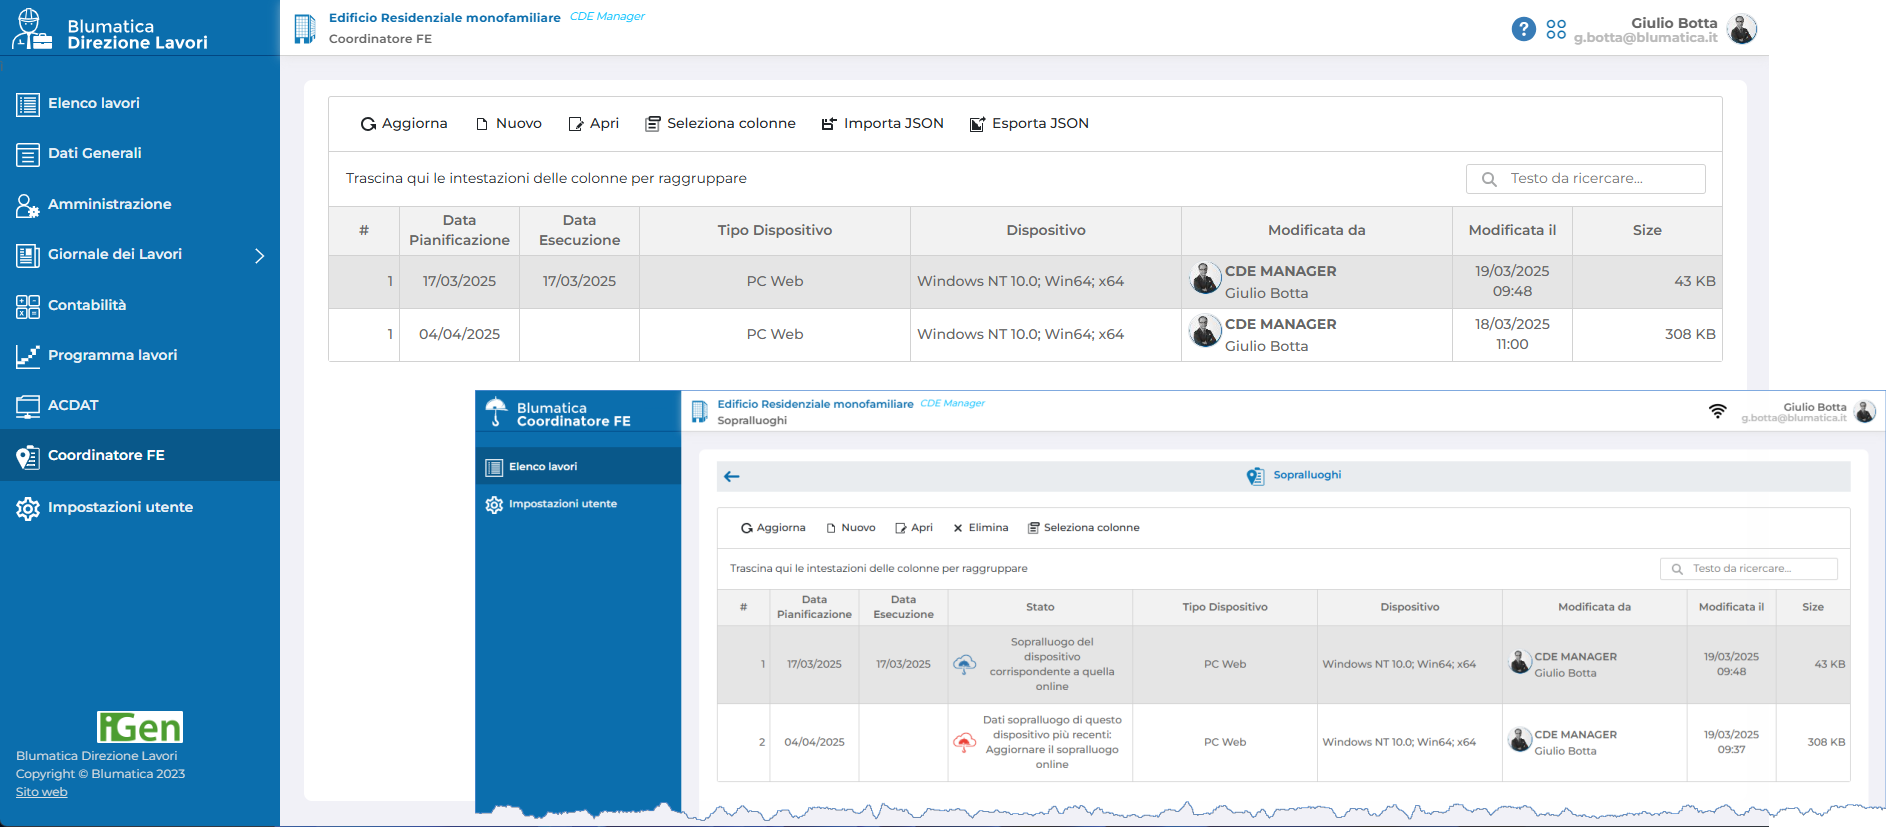This screenshot has width=1902, height=827.
Task: Select the 19/03/2025 09:37 cell
Action: tap(1732, 743)
